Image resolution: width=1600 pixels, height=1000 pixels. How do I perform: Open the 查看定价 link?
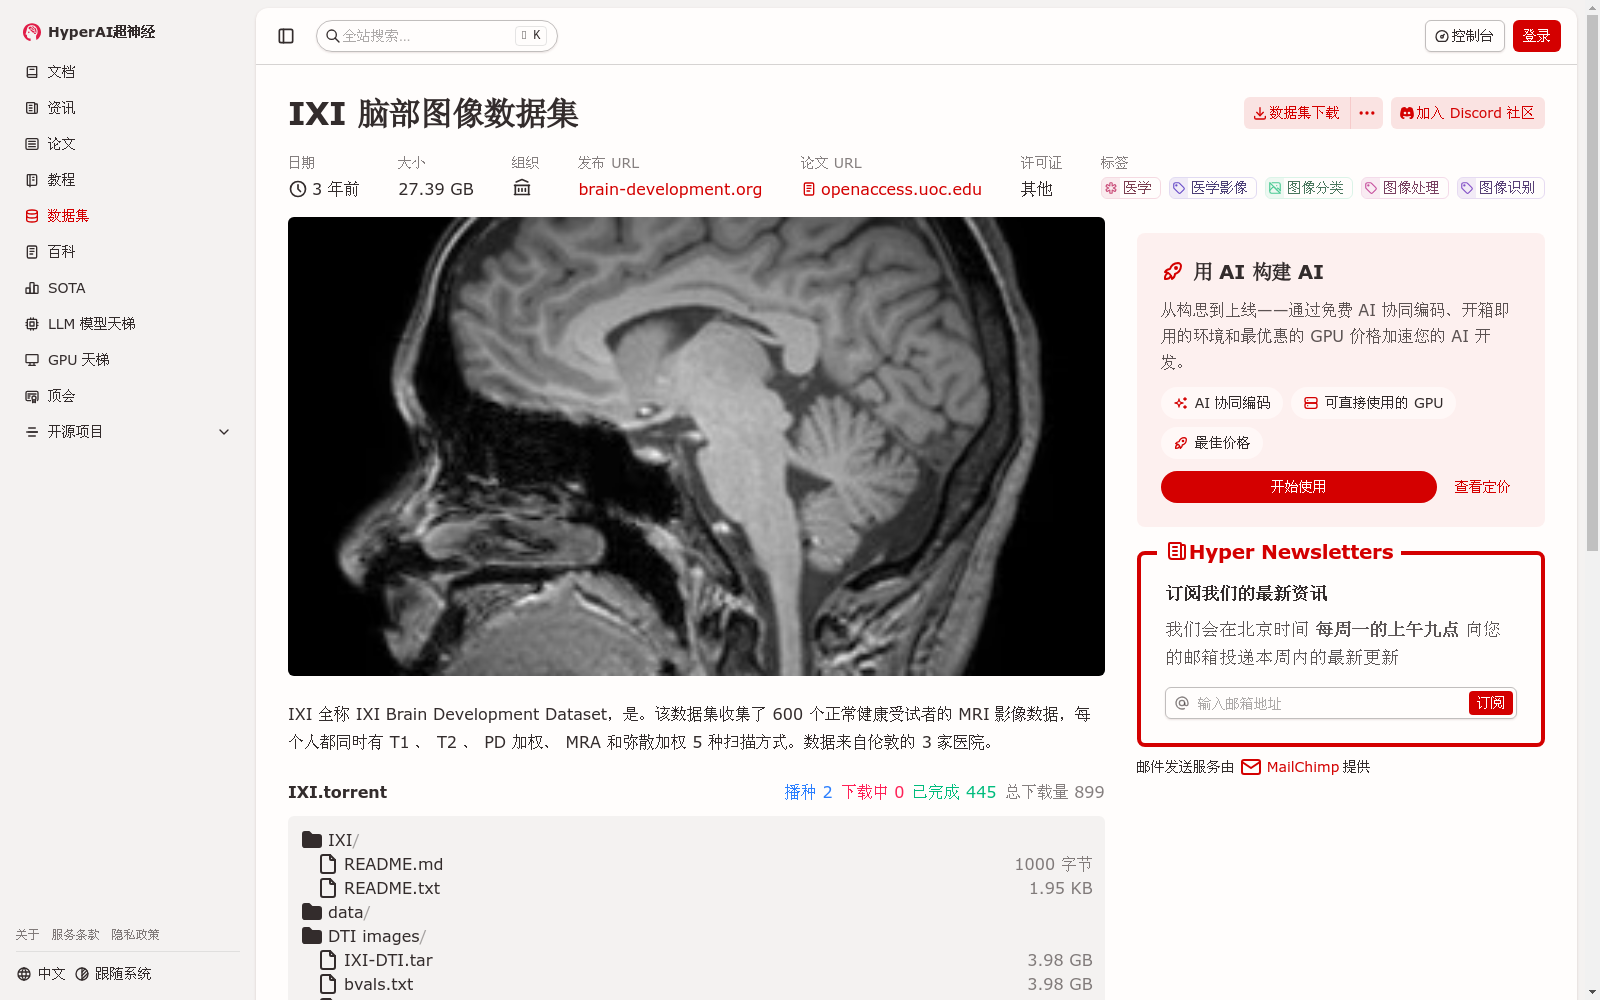1482,487
